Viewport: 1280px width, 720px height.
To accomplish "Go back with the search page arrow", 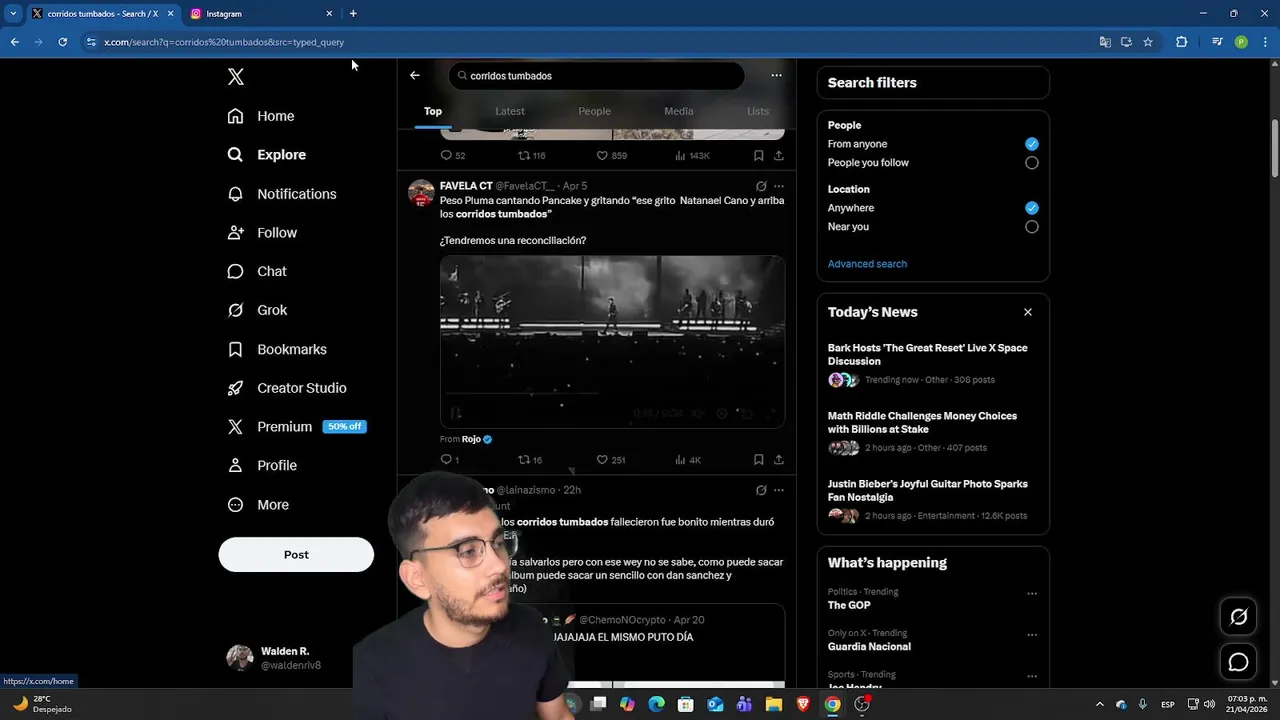I will [x=415, y=75].
